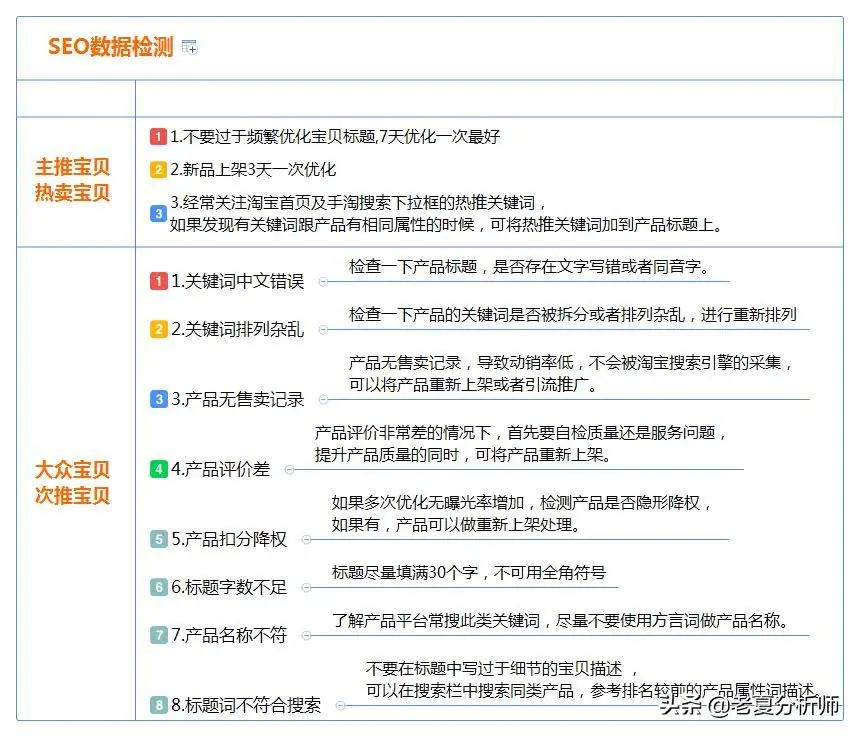Click orange priority 2 badge before 新品上架3天一次优化

tap(158, 170)
